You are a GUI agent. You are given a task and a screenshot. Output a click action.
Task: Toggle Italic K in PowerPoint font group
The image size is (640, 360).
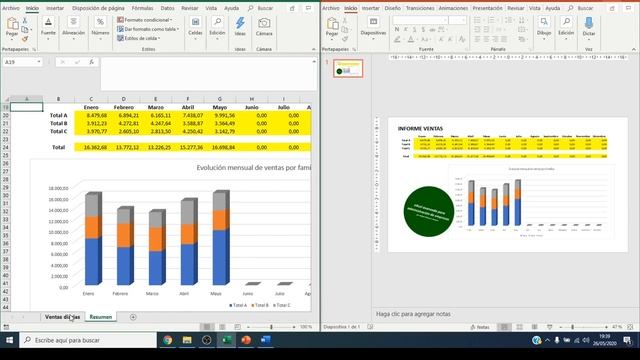[405, 30]
